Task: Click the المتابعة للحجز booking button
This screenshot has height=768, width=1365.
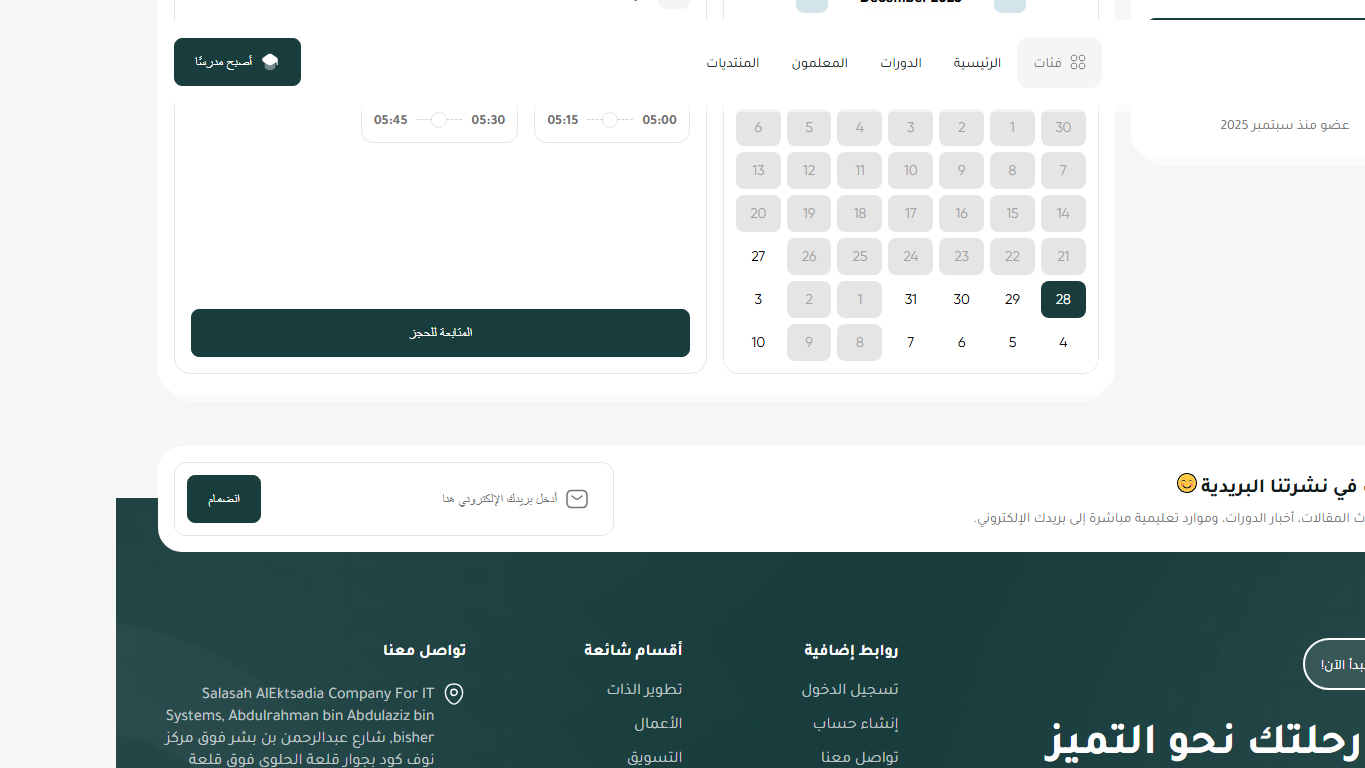Action: pyautogui.click(x=440, y=333)
